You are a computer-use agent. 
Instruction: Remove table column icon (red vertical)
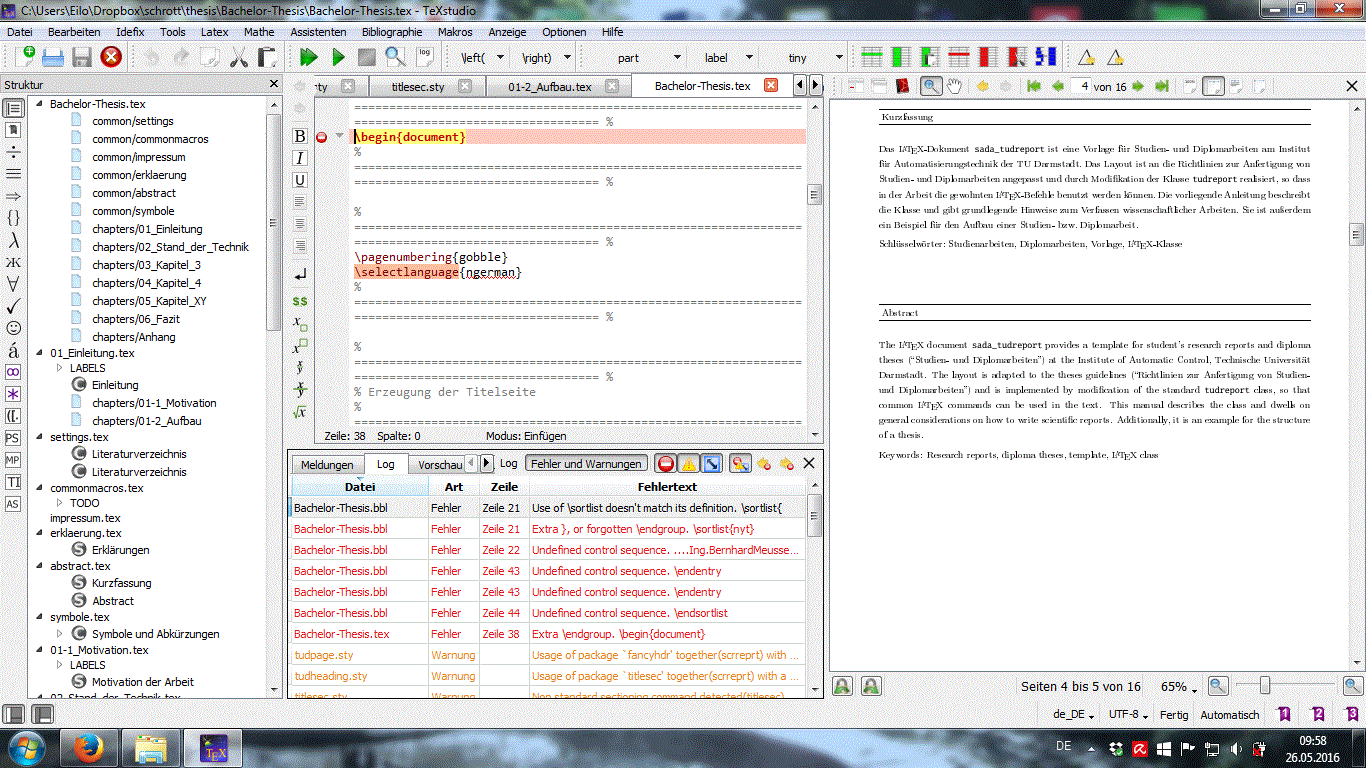(x=988, y=57)
